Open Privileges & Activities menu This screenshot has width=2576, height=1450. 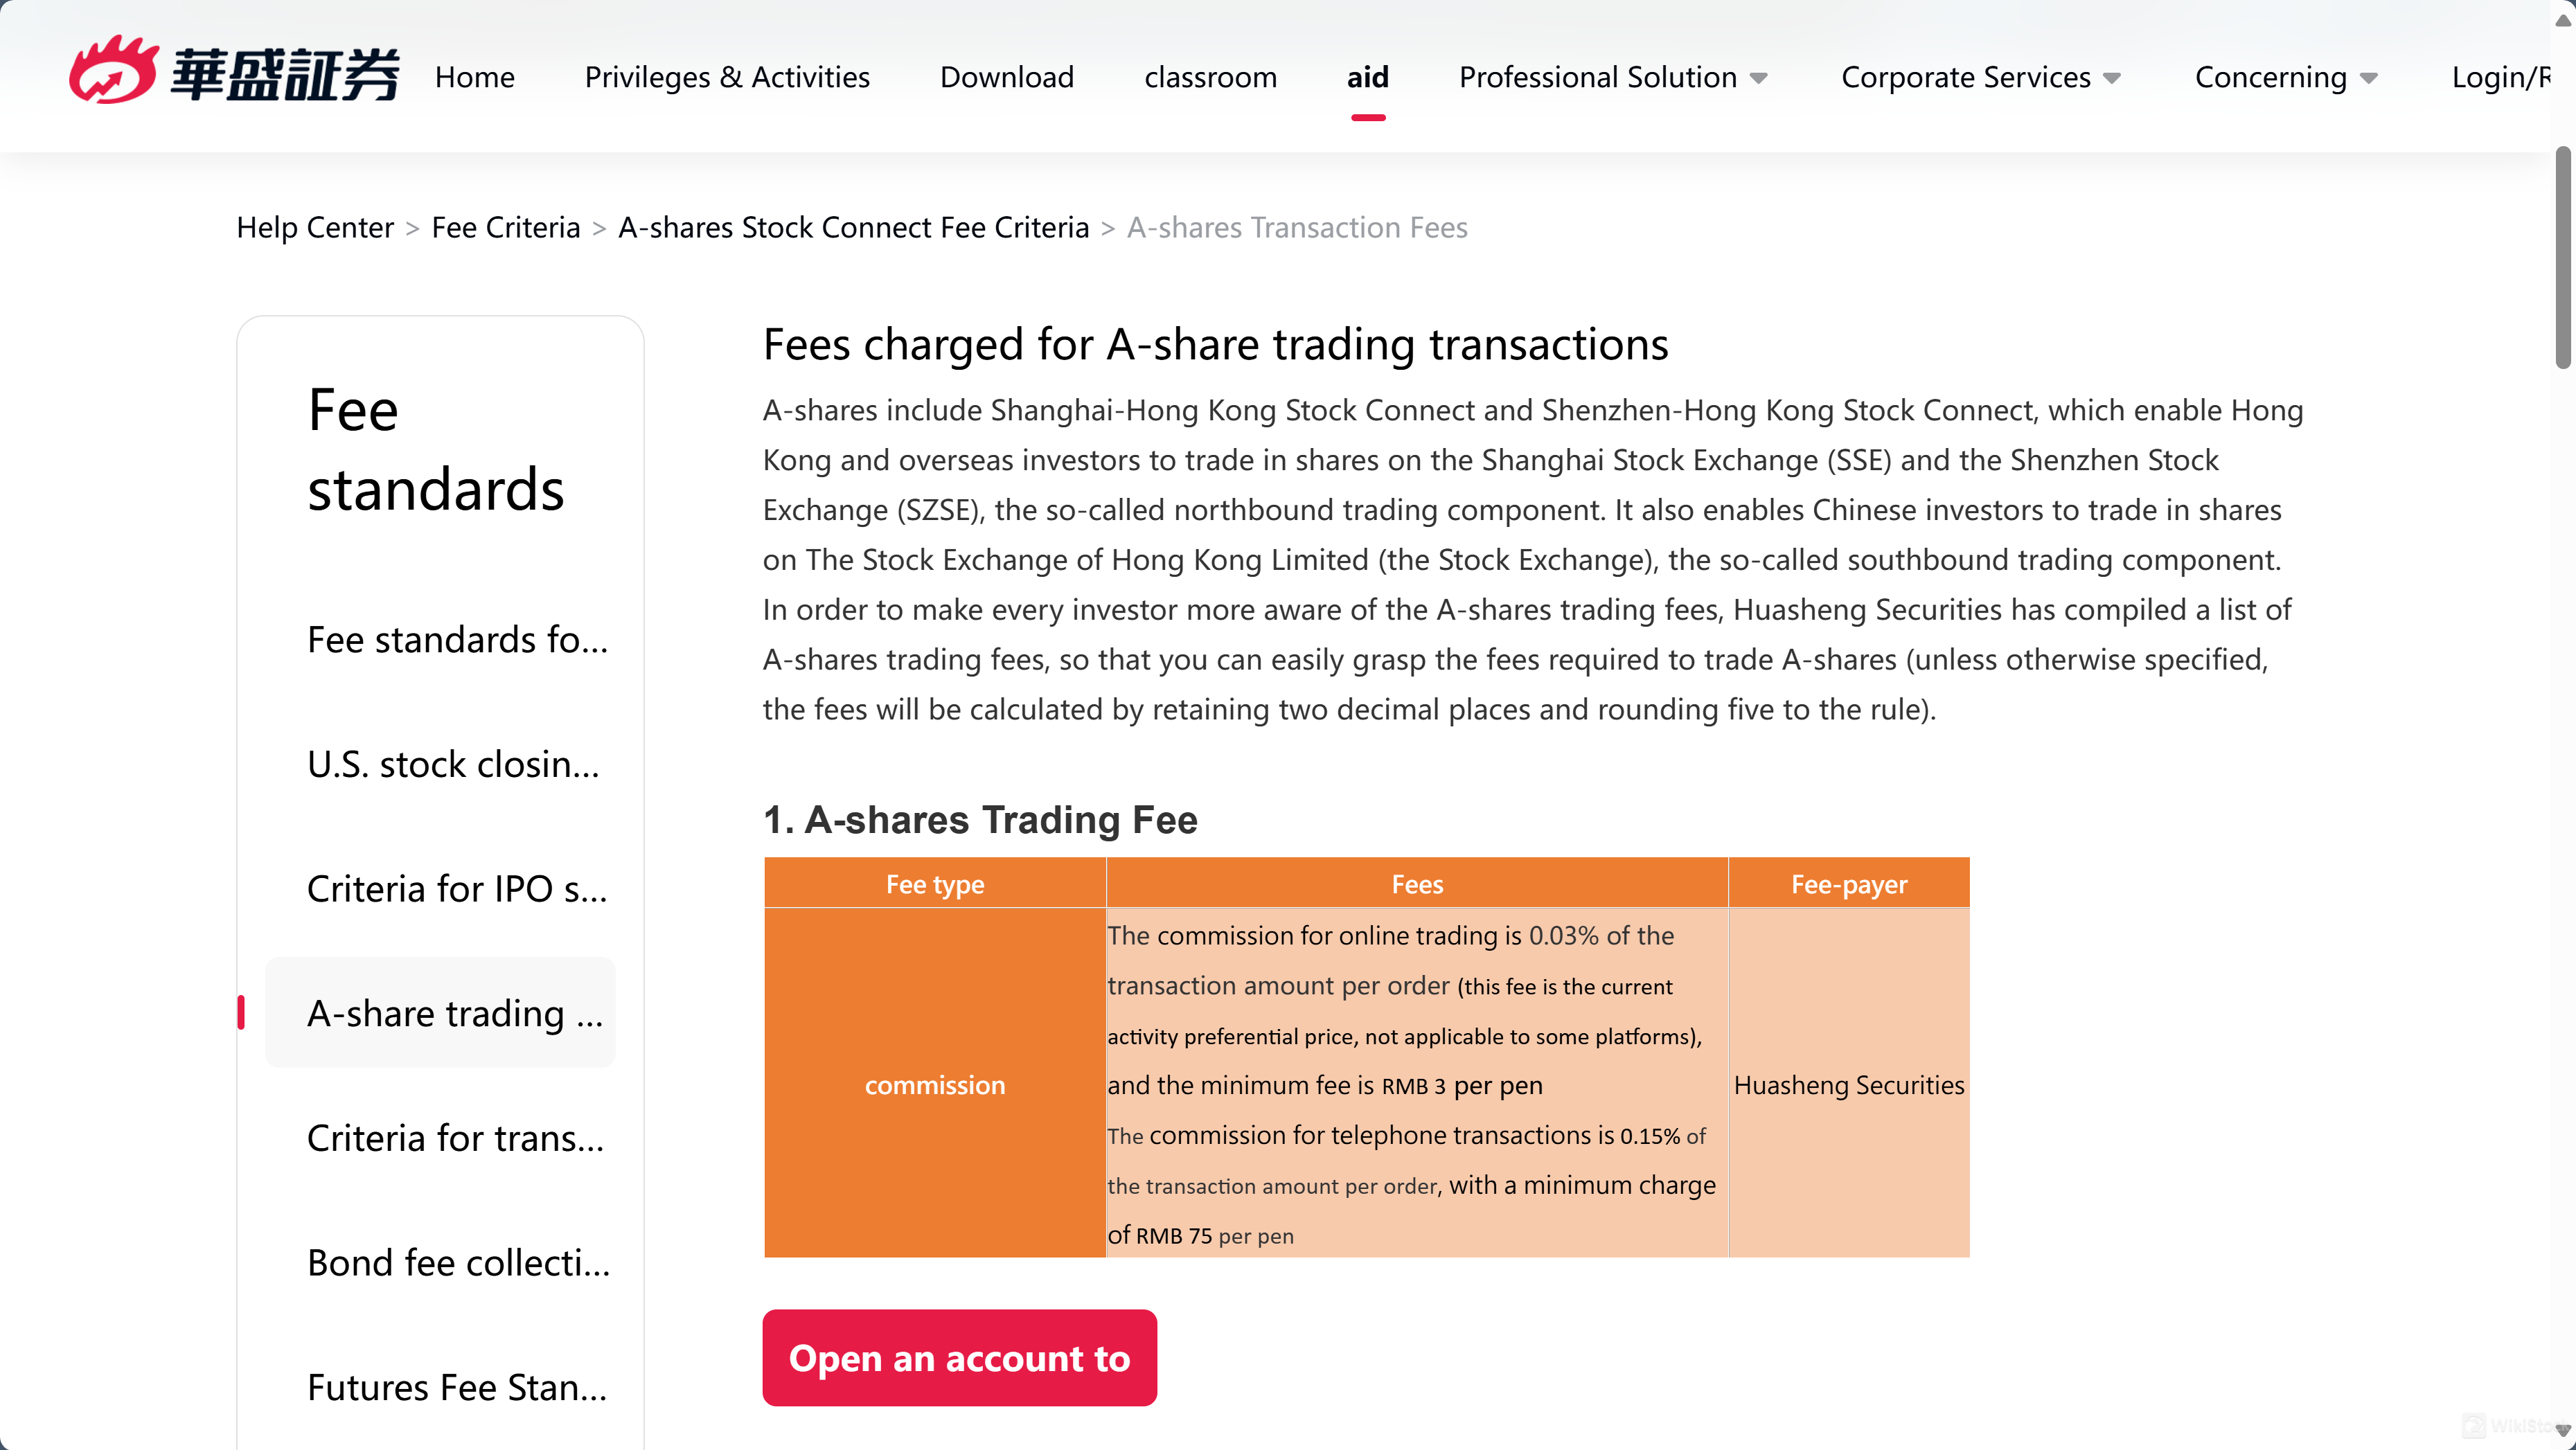click(x=727, y=77)
